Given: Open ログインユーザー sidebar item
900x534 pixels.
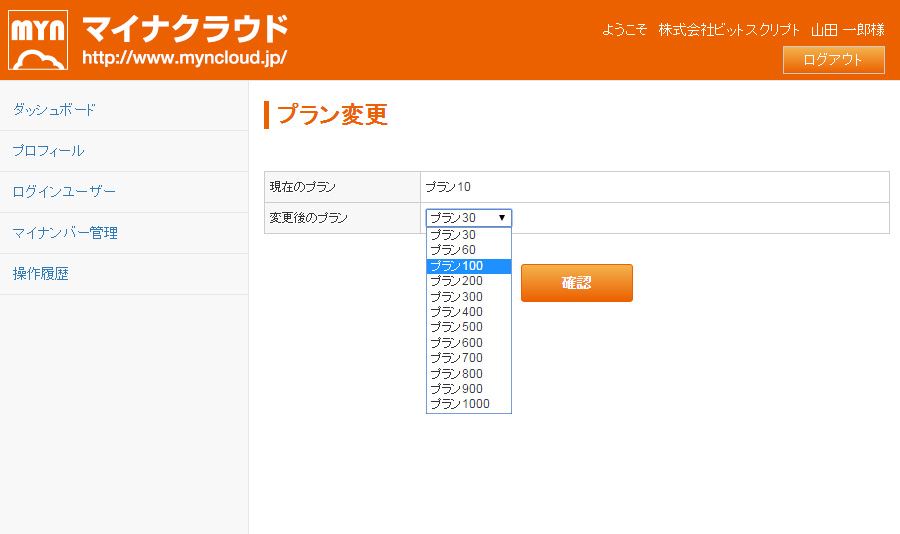Looking at the screenshot, I should 64,192.
